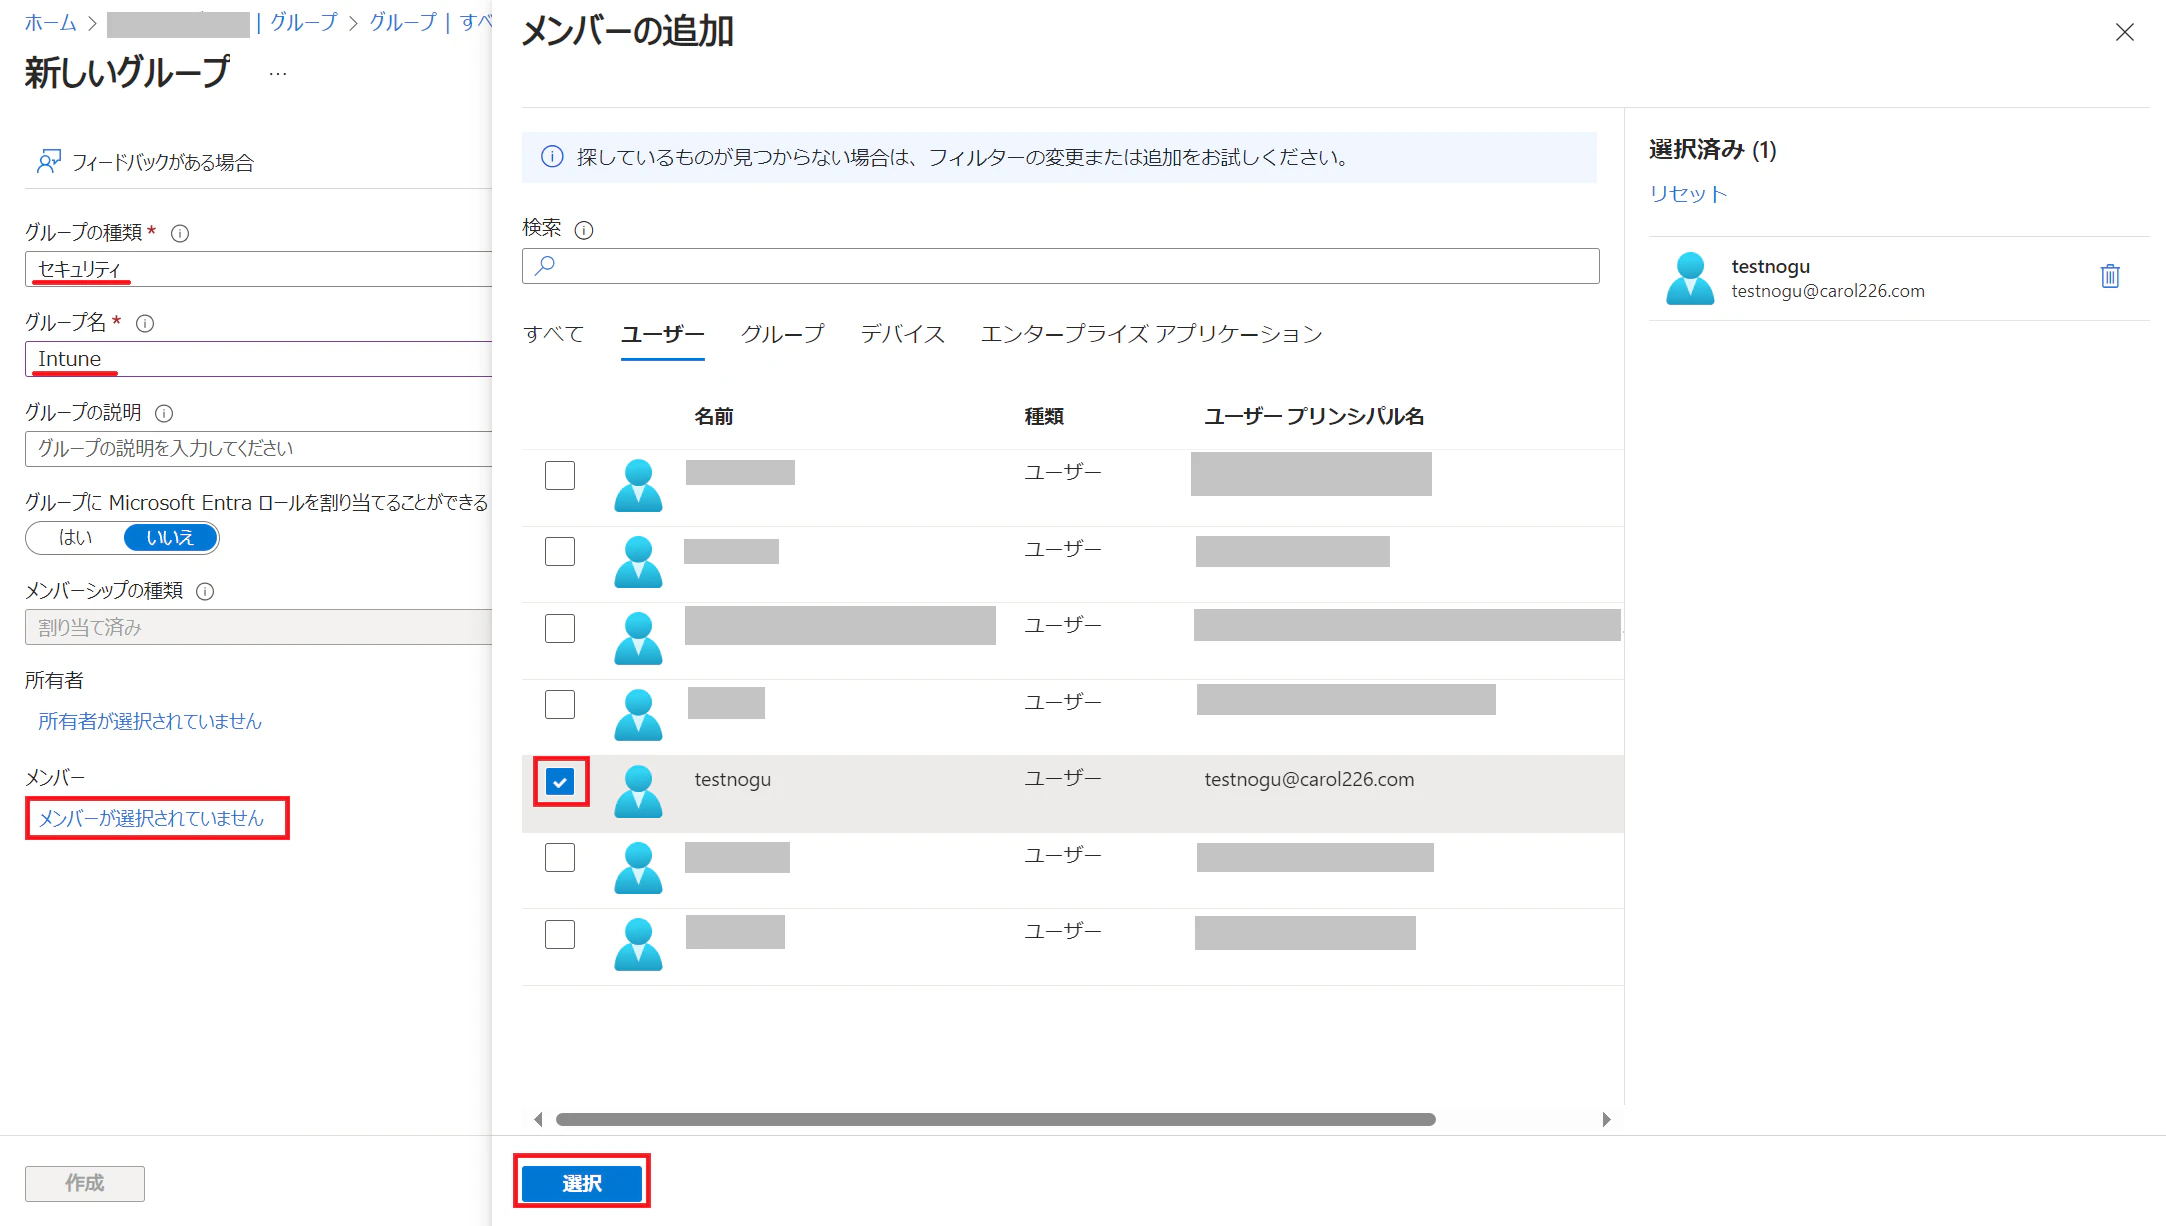The image size is (2166, 1226).
Task: Click the 所有者が選択されていません link
Action: tap(150, 721)
